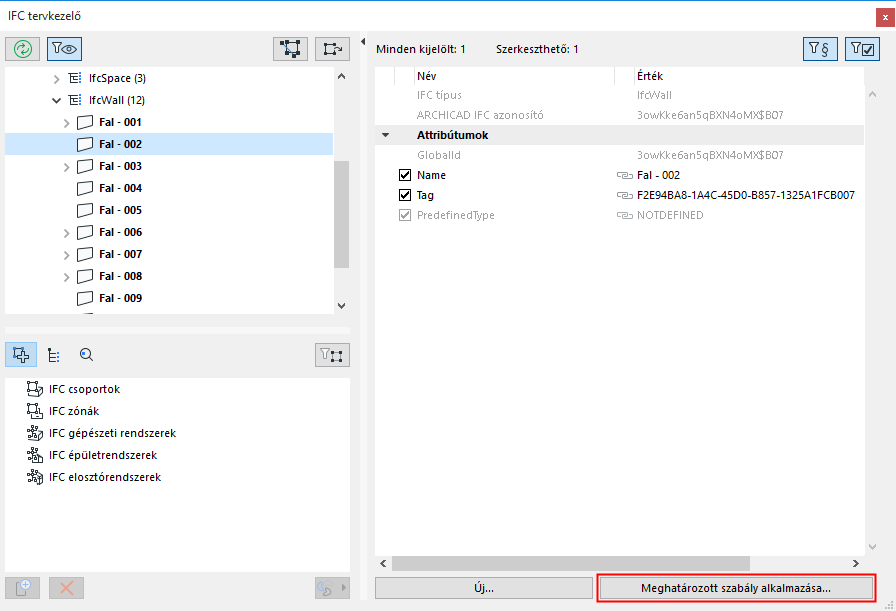Image resolution: width=896 pixels, height=611 pixels.
Task: Select IFC csoportok in the list
Action: tap(85, 389)
